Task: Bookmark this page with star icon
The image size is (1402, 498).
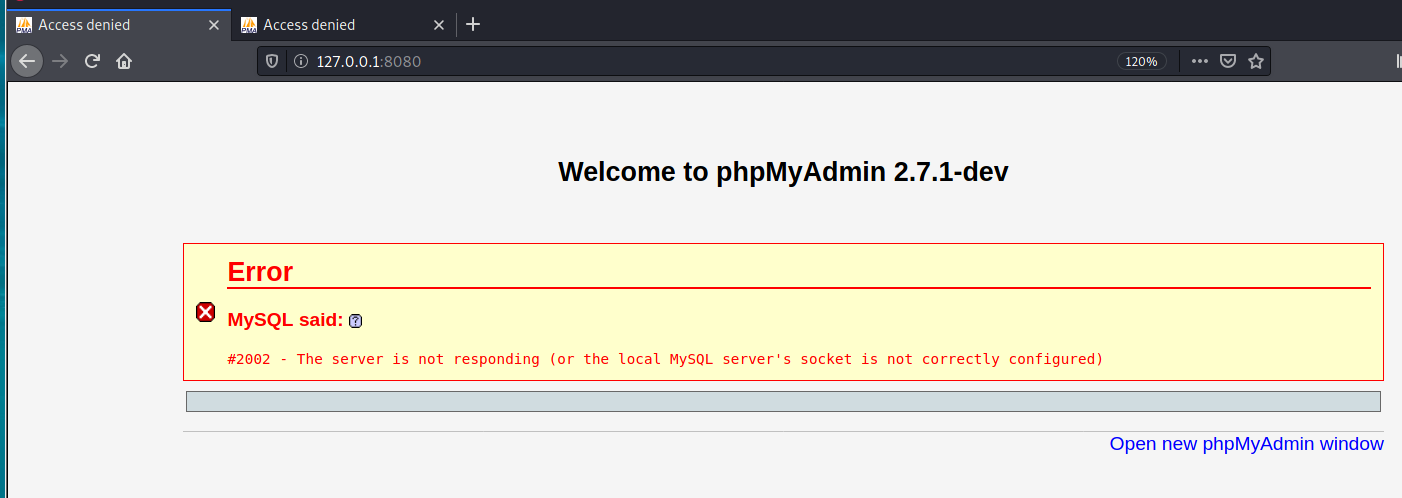Action: pos(1256,61)
